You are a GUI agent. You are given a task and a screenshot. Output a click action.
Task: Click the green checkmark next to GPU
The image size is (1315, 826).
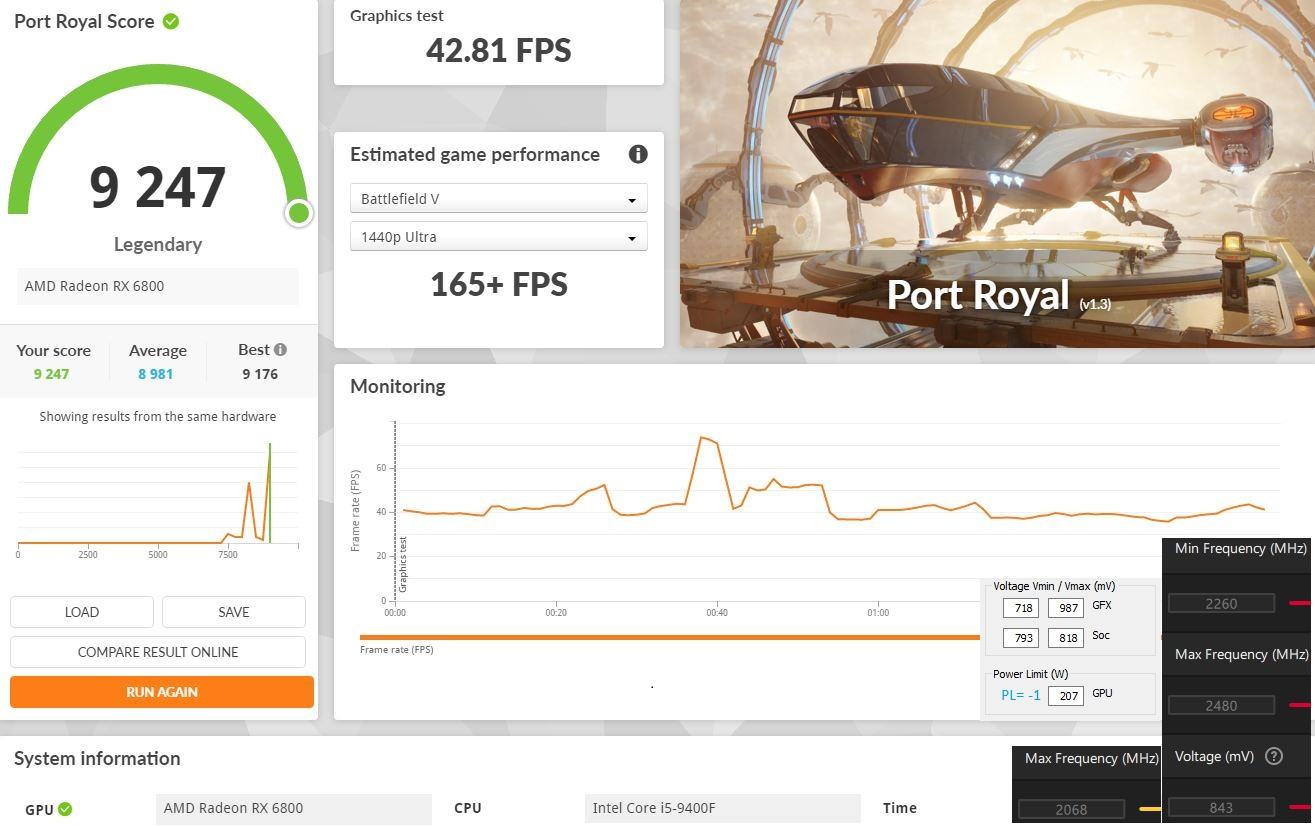click(65, 809)
